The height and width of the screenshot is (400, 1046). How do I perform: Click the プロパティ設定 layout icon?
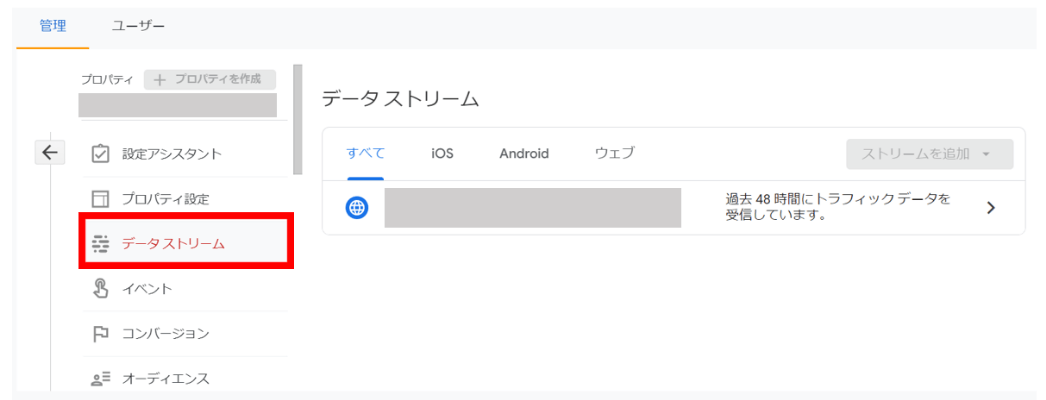click(100, 199)
